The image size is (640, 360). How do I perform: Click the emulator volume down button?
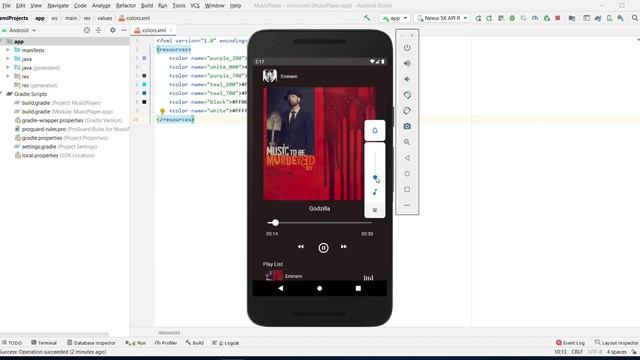click(x=407, y=79)
